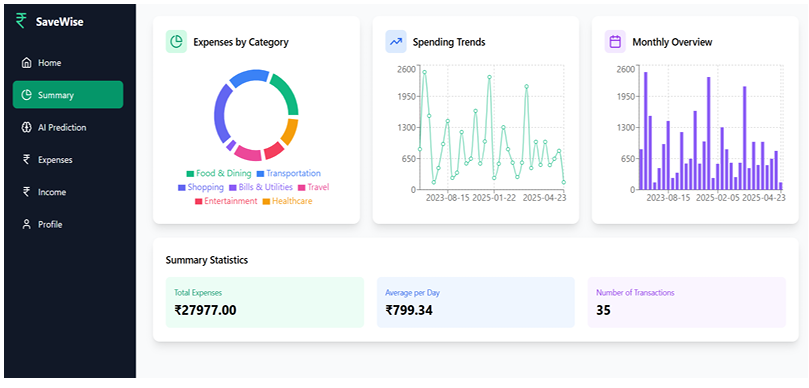Click the Shopping legend label
Screen dimensions: 809x388
(x=205, y=187)
